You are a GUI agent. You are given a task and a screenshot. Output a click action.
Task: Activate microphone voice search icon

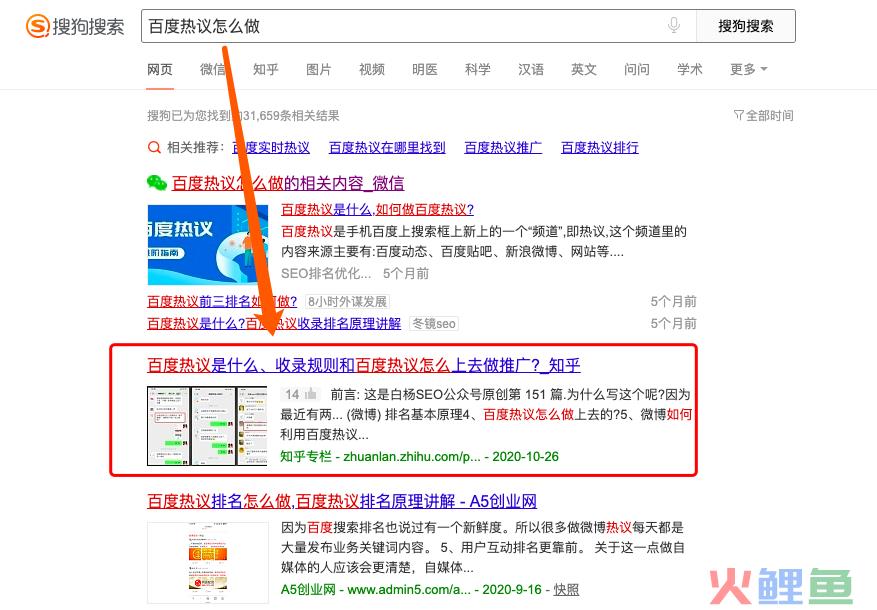point(674,26)
